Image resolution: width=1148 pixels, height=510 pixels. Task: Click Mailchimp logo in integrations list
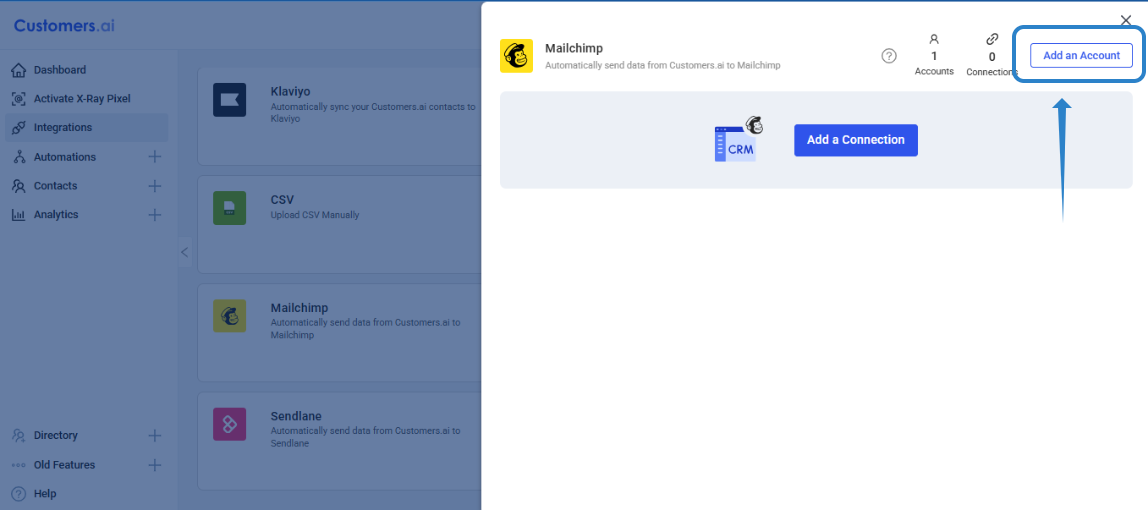tap(230, 316)
